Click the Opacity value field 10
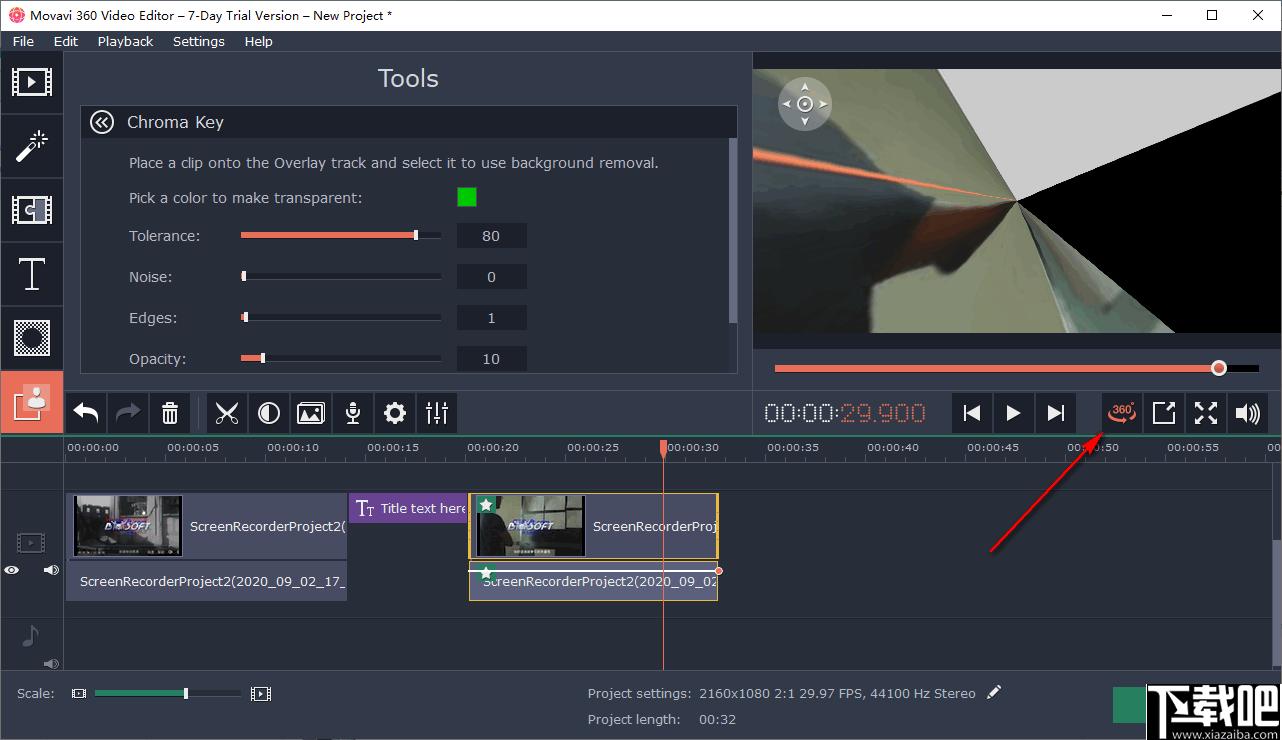The image size is (1282, 740). 491,359
